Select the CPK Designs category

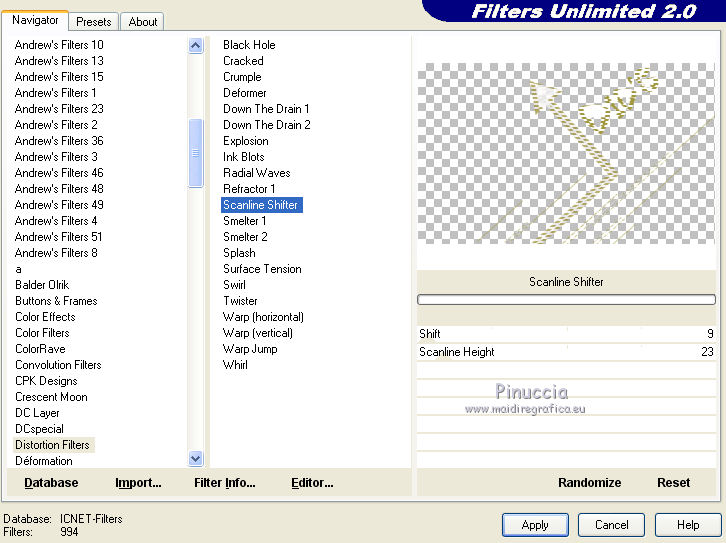pyautogui.click(x=46, y=381)
